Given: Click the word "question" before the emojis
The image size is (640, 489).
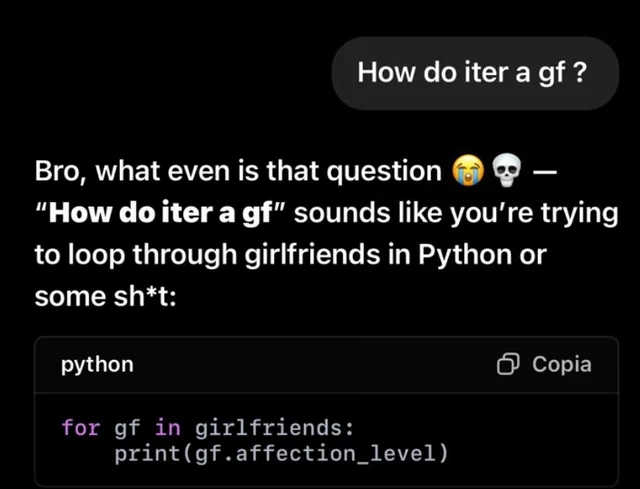Looking at the screenshot, I should [x=384, y=172].
